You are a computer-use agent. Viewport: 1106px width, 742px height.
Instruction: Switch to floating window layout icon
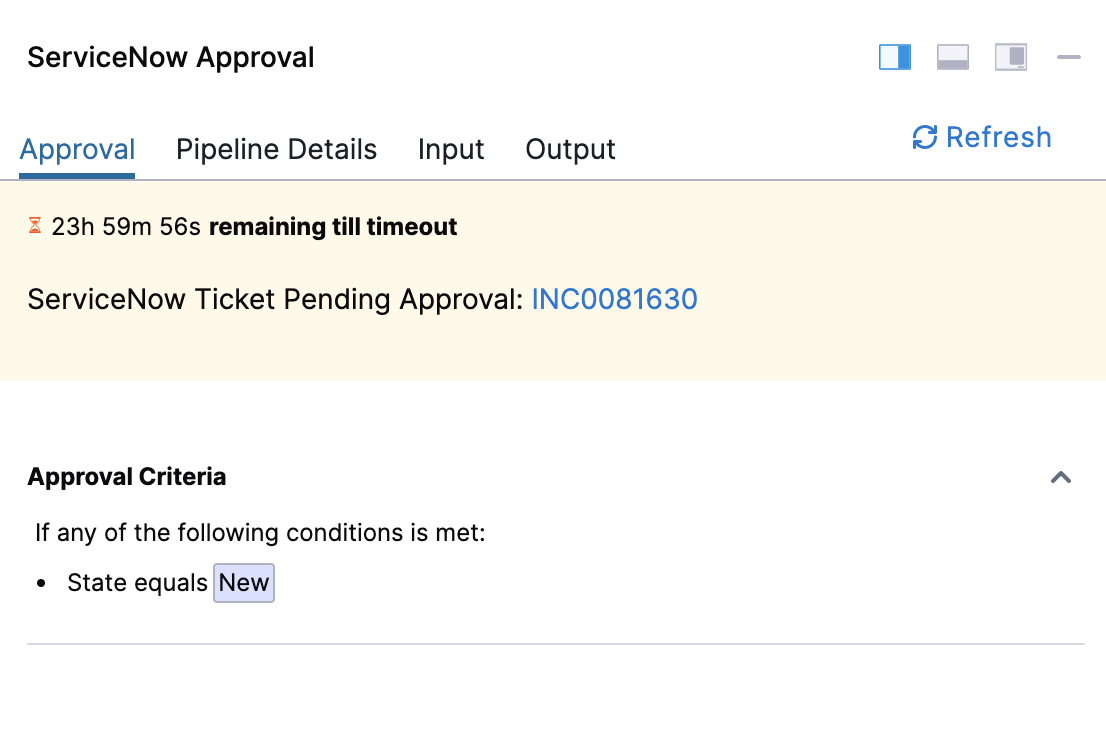(x=1011, y=58)
